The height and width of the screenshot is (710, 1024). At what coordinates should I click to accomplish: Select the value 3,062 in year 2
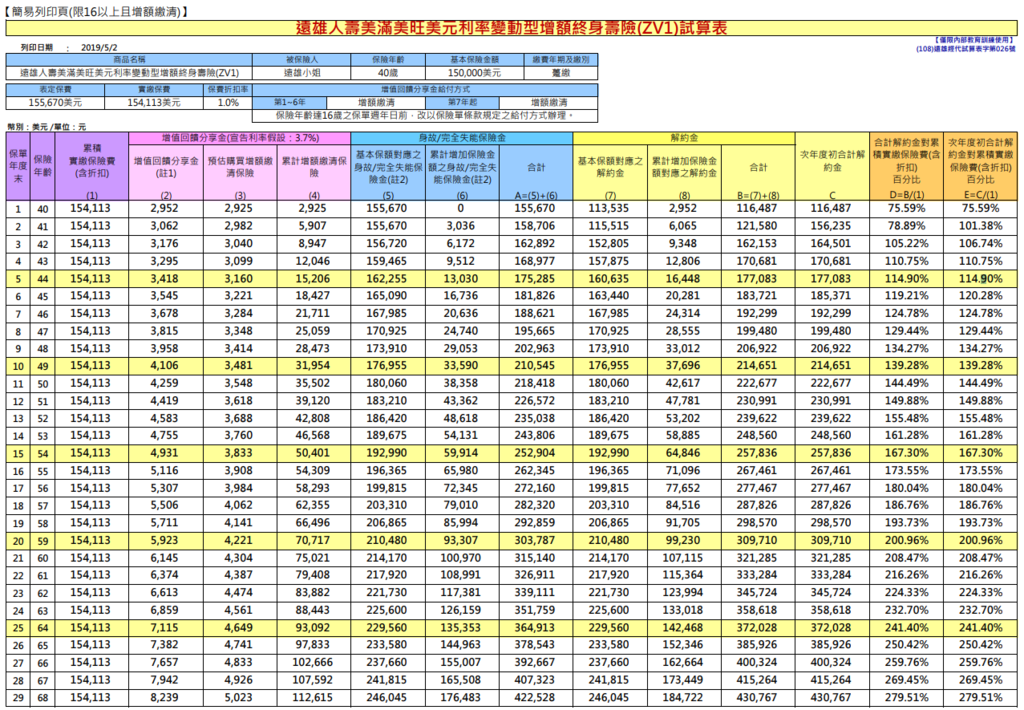coord(165,226)
